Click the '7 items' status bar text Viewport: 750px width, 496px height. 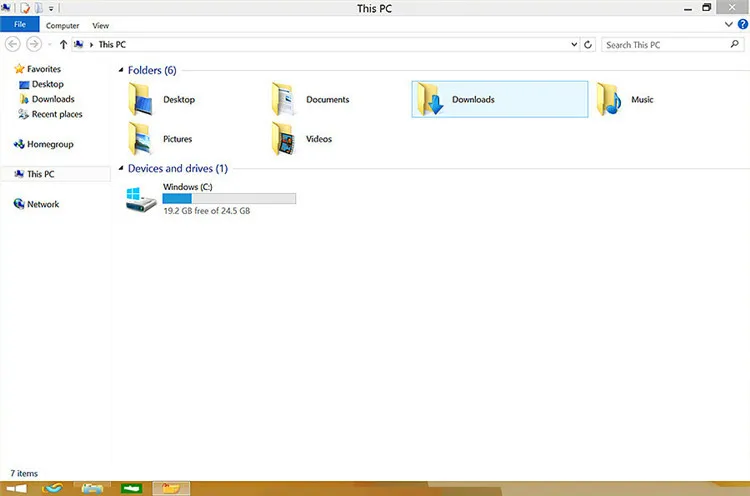[24, 473]
